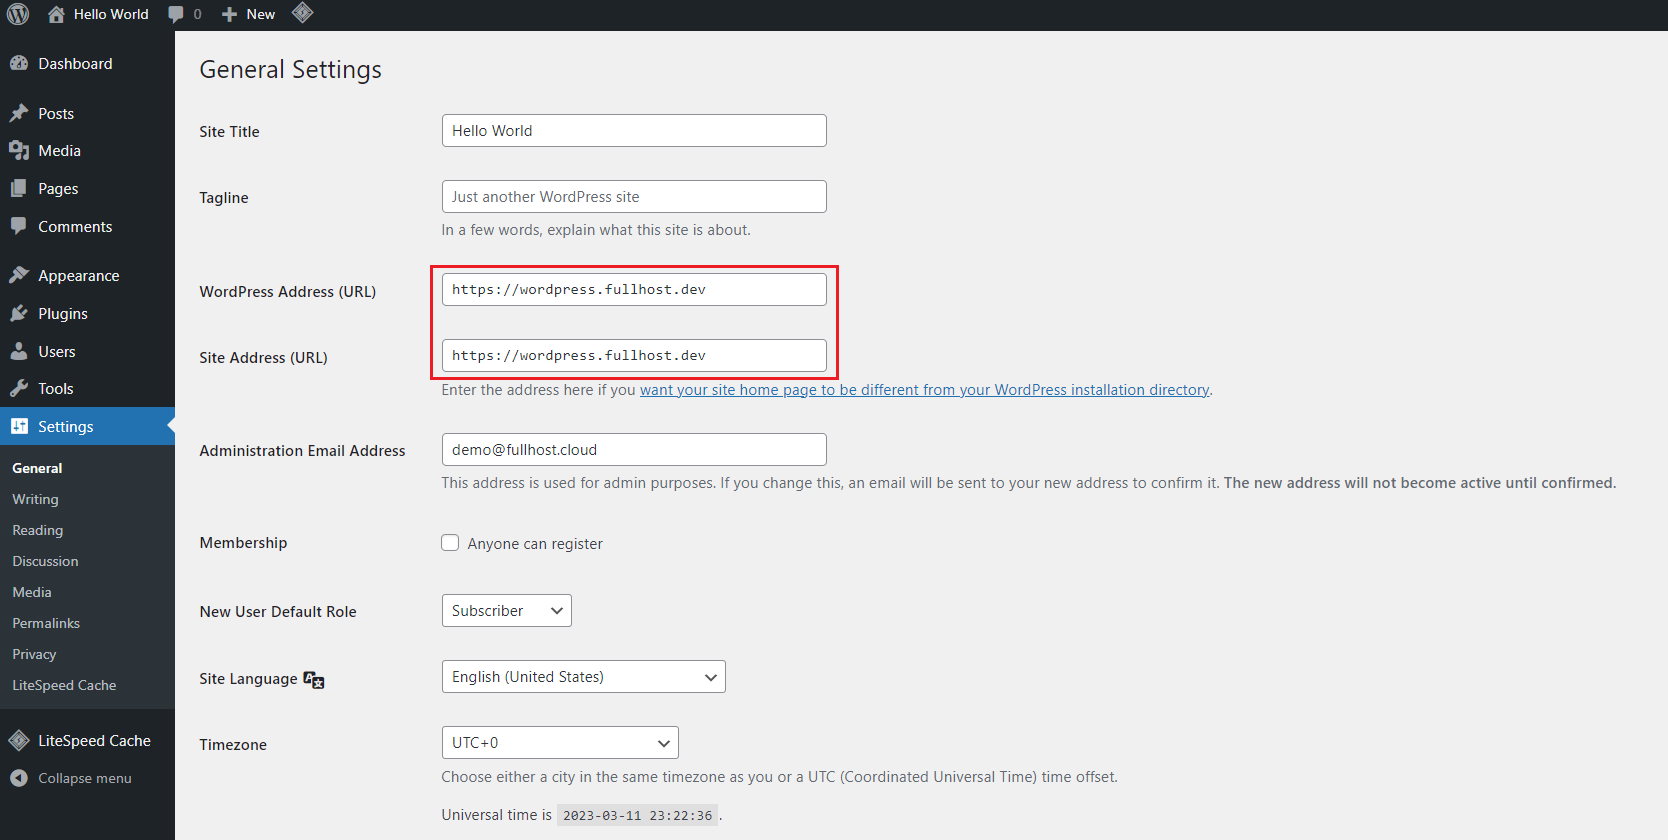The width and height of the screenshot is (1668, 840).
Task: Go to the Writing settings submenu
Action: pyautogui.click(x=35, y=499)
